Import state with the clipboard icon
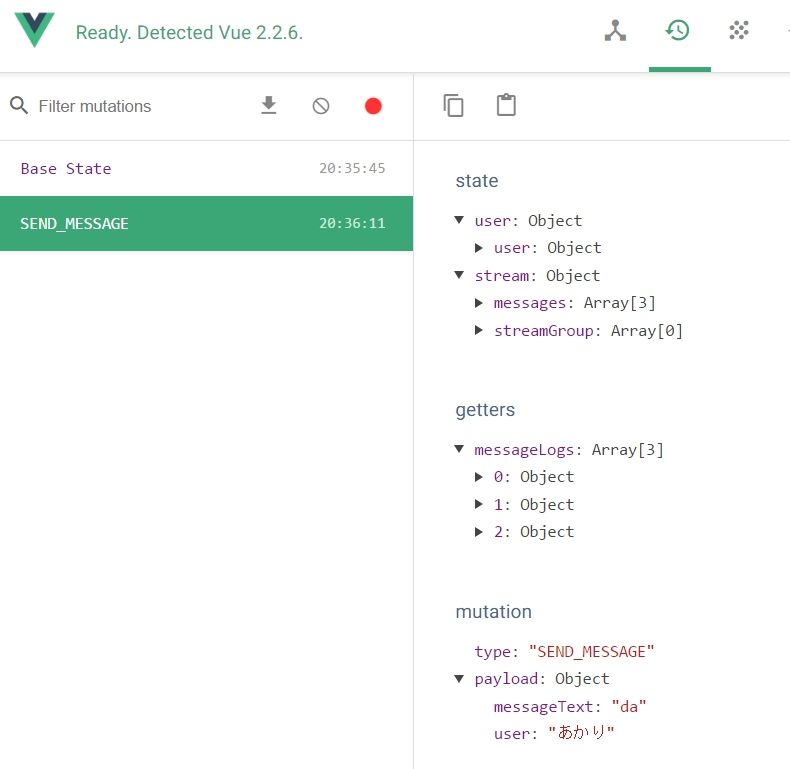Screen dimensions: 790x769 (506, 105)
